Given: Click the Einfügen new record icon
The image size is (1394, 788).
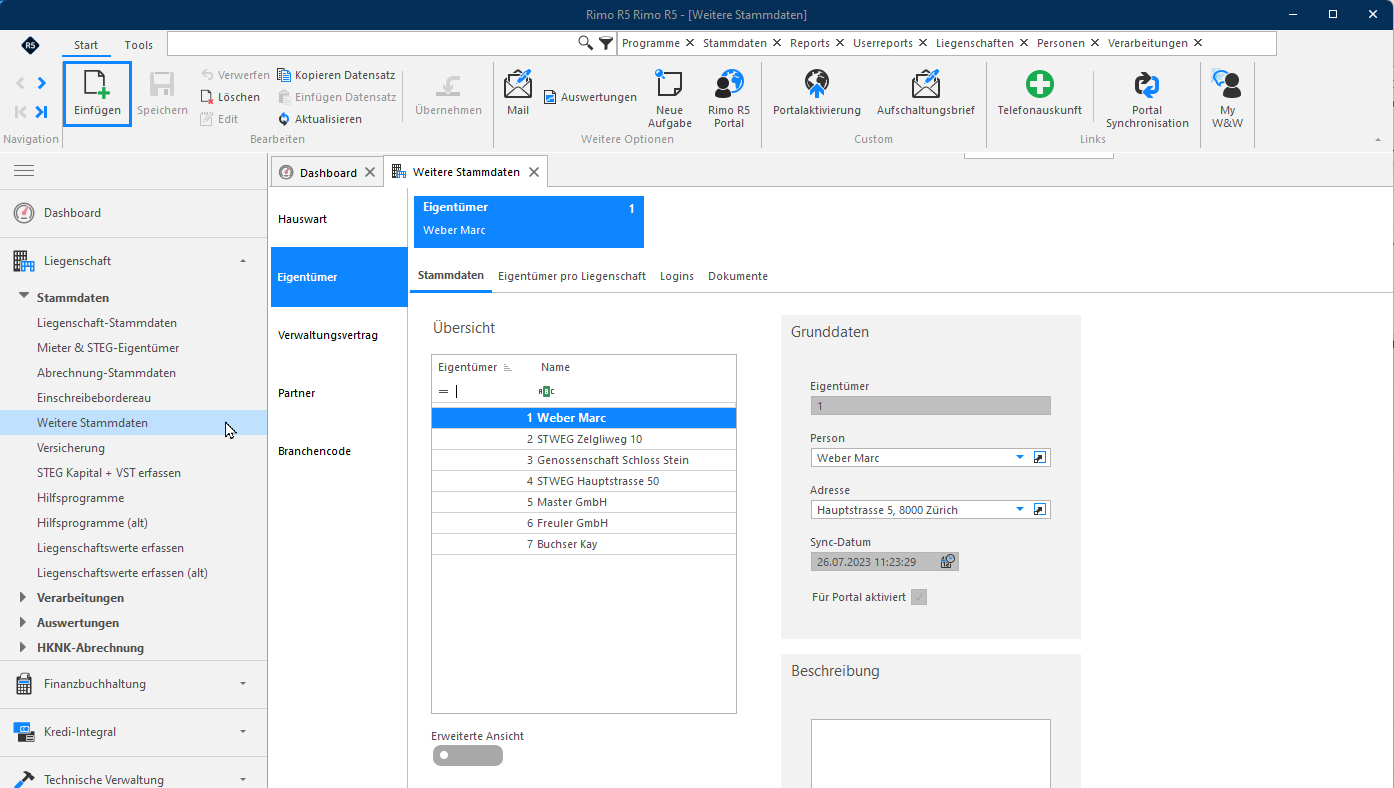Looking at the screenshot, I should point(97,85).
